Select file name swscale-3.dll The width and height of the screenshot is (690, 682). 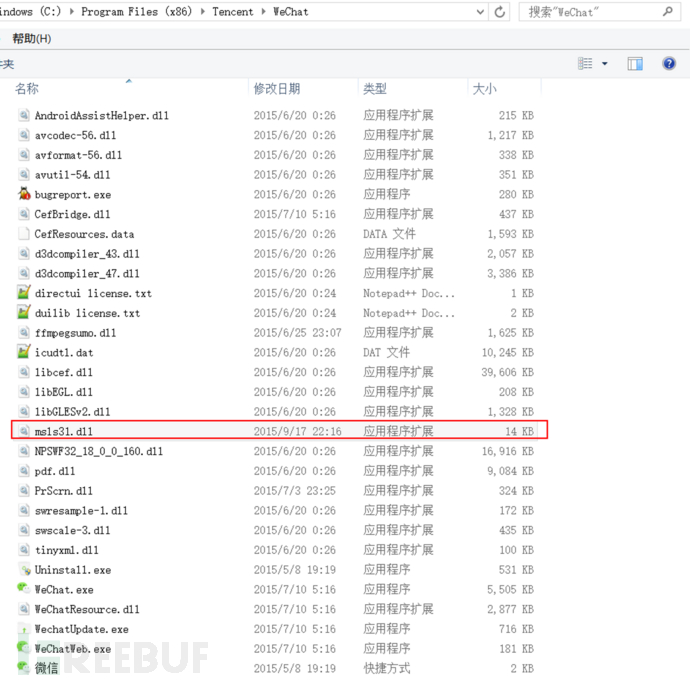[72, 530]
